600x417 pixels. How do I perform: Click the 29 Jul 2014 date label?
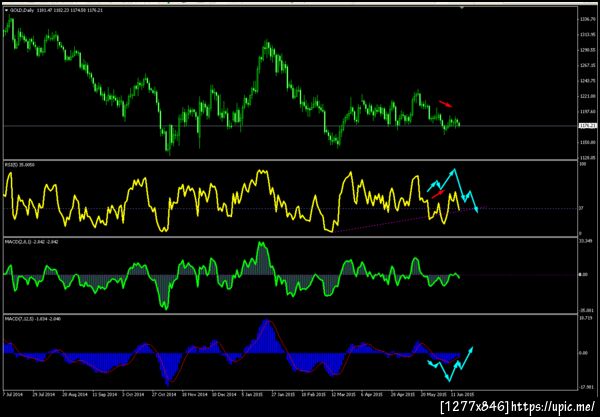(x=43, y=394)
